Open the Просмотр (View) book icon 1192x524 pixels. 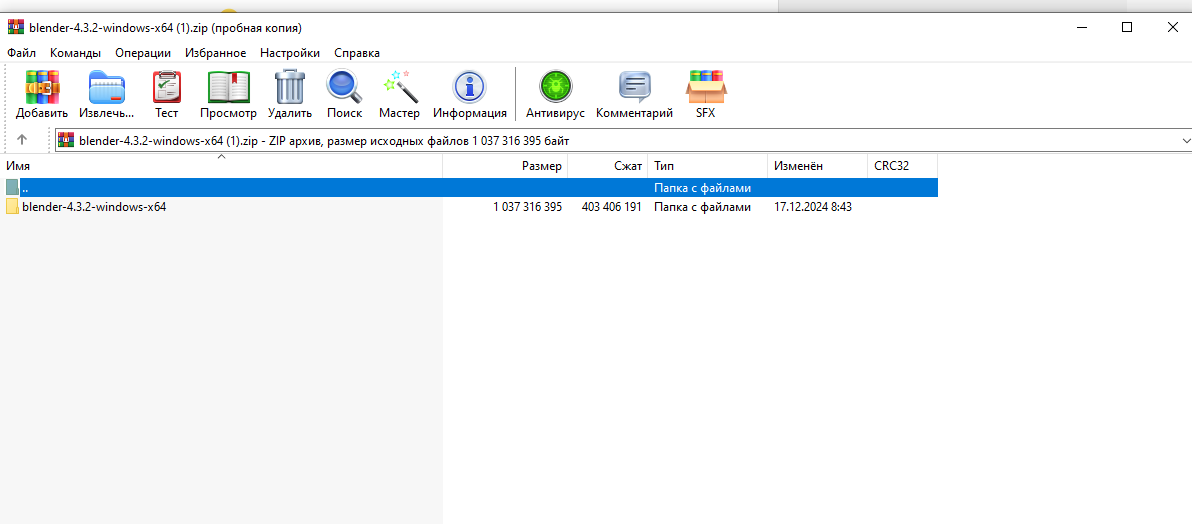(228, 88)
